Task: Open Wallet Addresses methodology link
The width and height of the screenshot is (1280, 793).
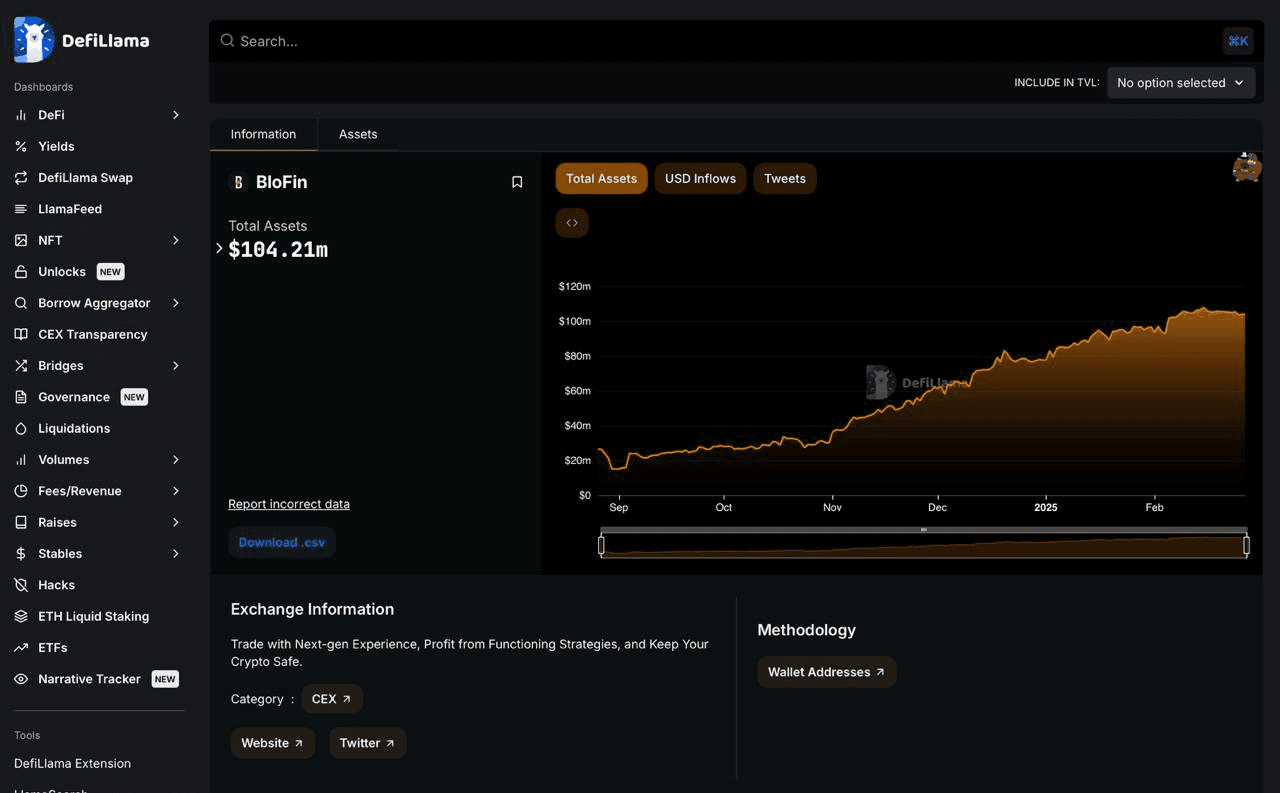Action: [826, 672]
